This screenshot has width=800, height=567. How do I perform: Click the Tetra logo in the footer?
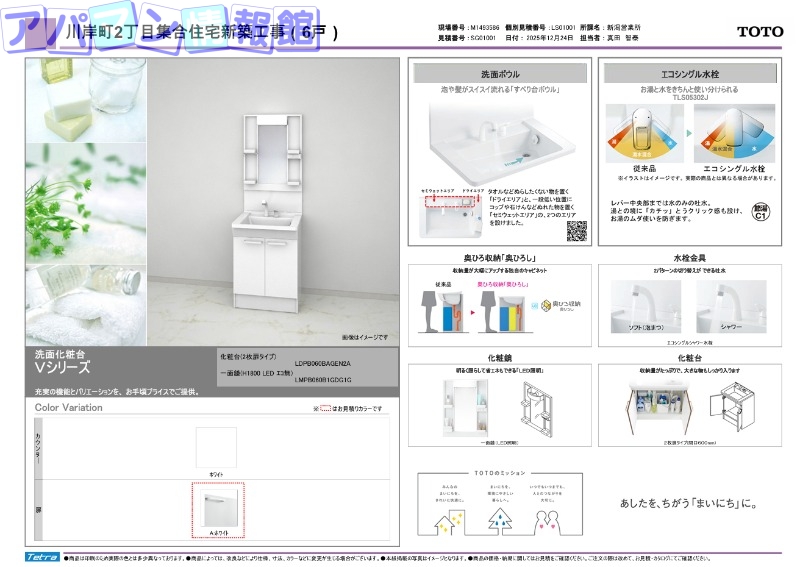point(43,557)
